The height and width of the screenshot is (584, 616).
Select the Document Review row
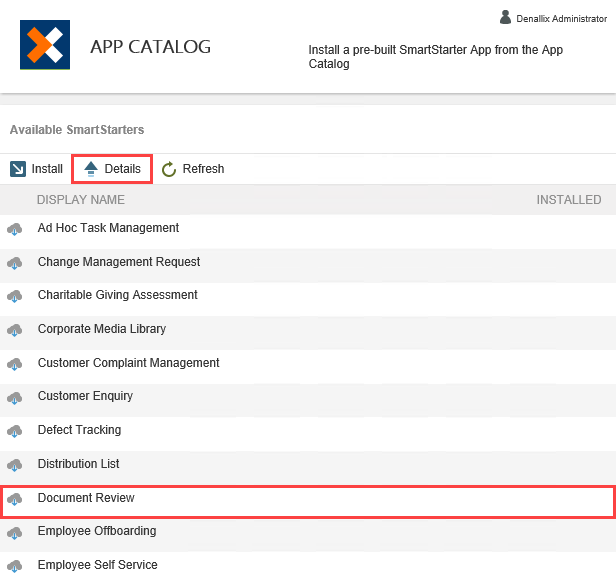click(308, 502)
